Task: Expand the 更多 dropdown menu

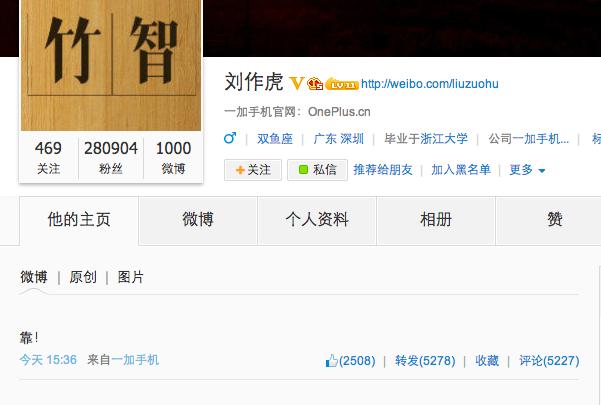Action: (x=527, y=170)
